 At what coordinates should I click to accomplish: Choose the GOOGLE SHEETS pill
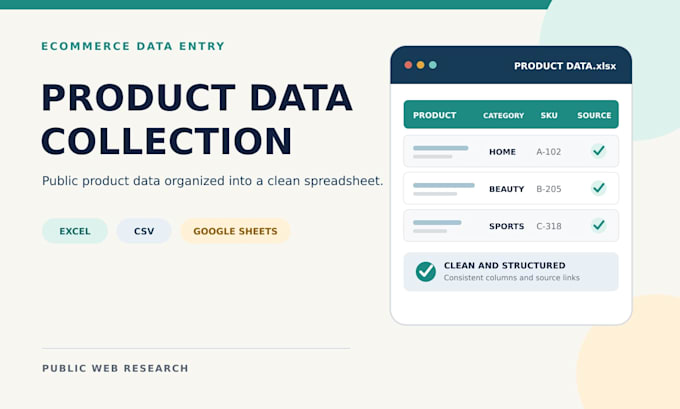(x=235, y=231)
